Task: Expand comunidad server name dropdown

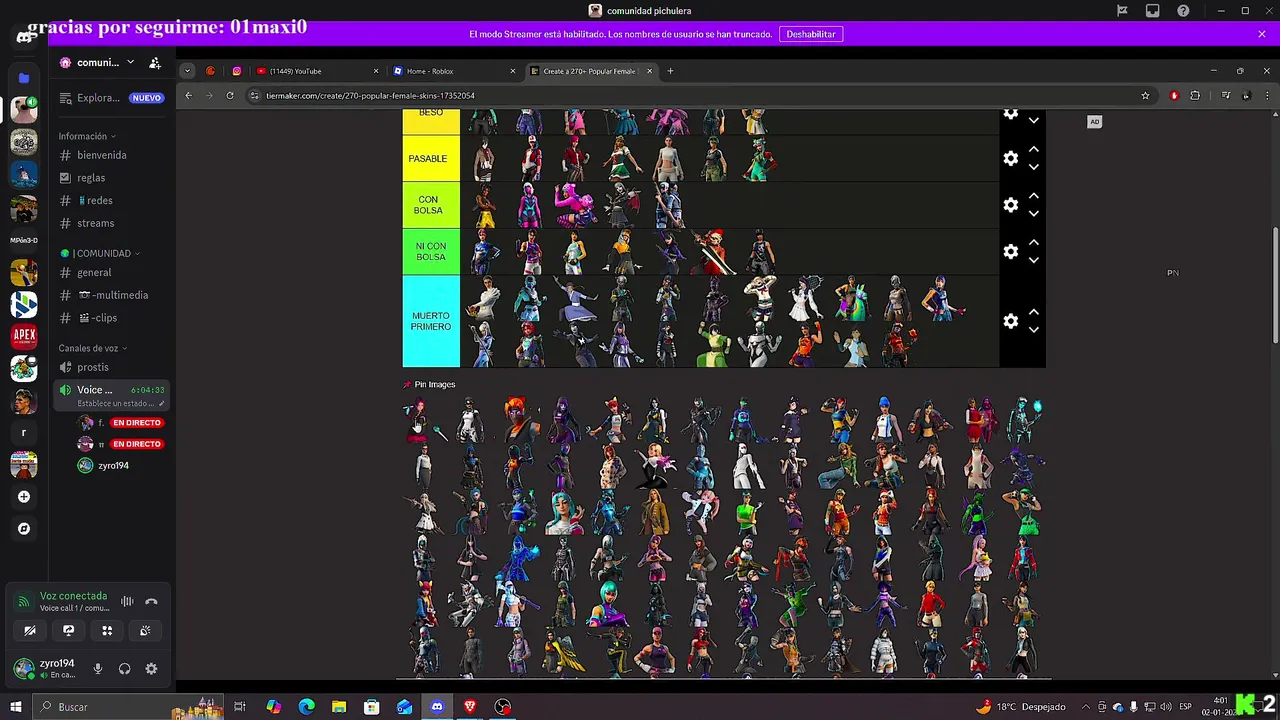Action: click(x=130, y=62)
